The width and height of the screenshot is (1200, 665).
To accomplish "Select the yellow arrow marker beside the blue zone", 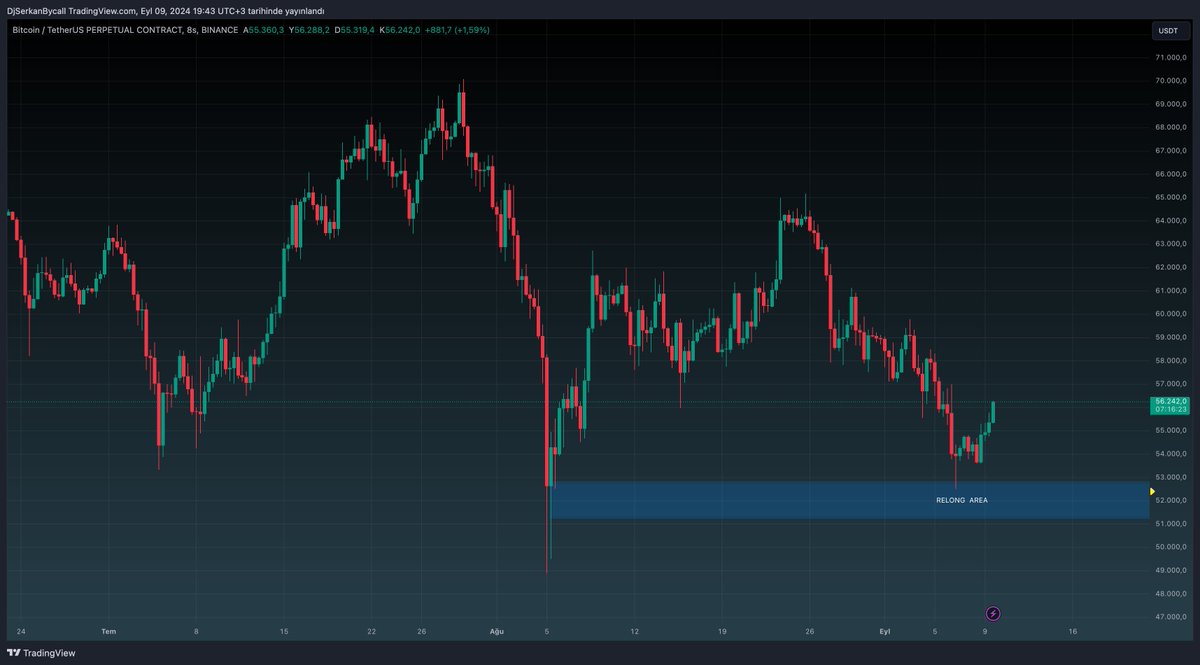I will point(1152,491).
